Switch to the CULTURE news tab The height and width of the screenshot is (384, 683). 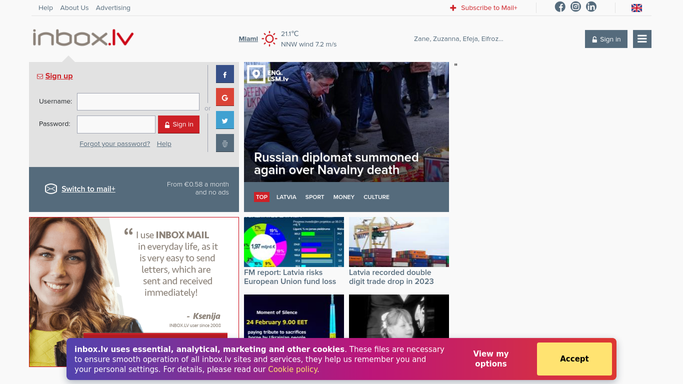pyautogui.click(x=376, y=197)
